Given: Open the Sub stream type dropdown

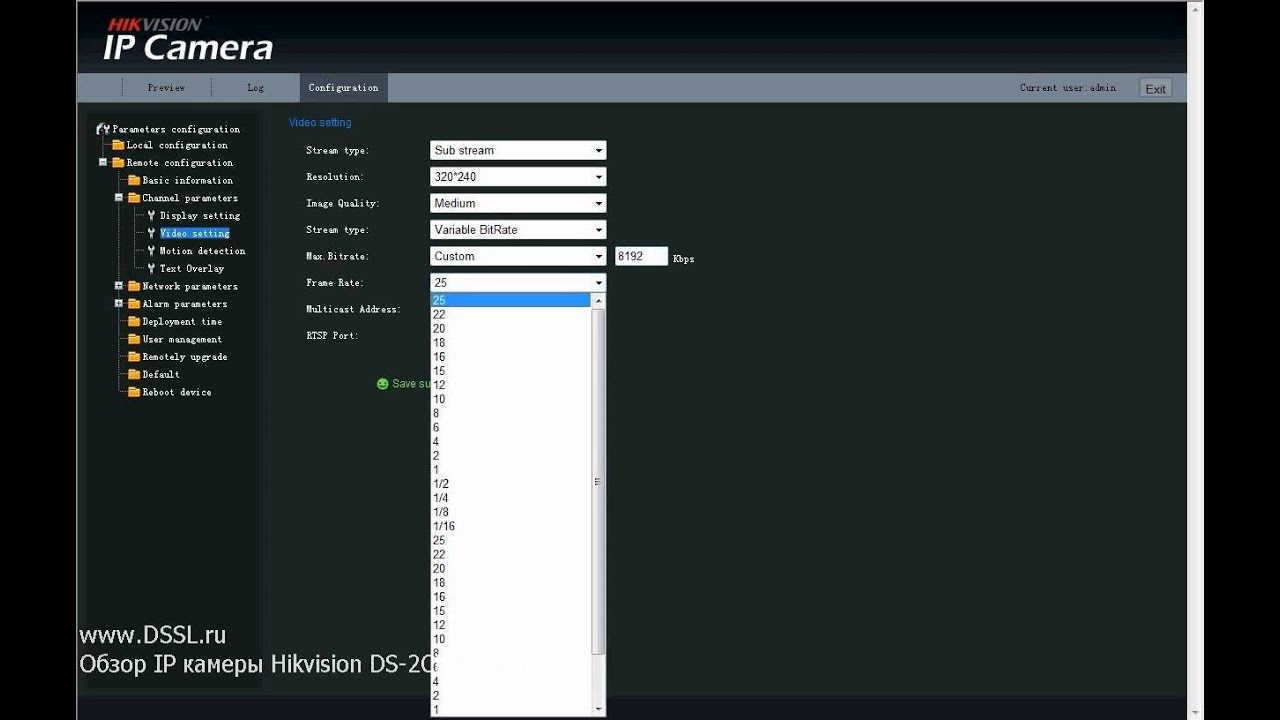Looking at the screenshot, I should click(x=518, y=150).
